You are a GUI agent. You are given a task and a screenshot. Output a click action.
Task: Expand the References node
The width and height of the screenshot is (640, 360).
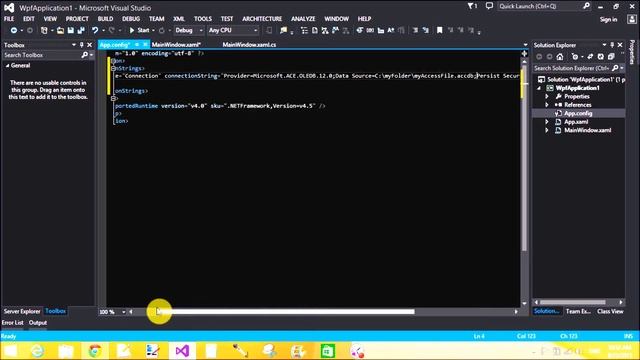[547, 105]
